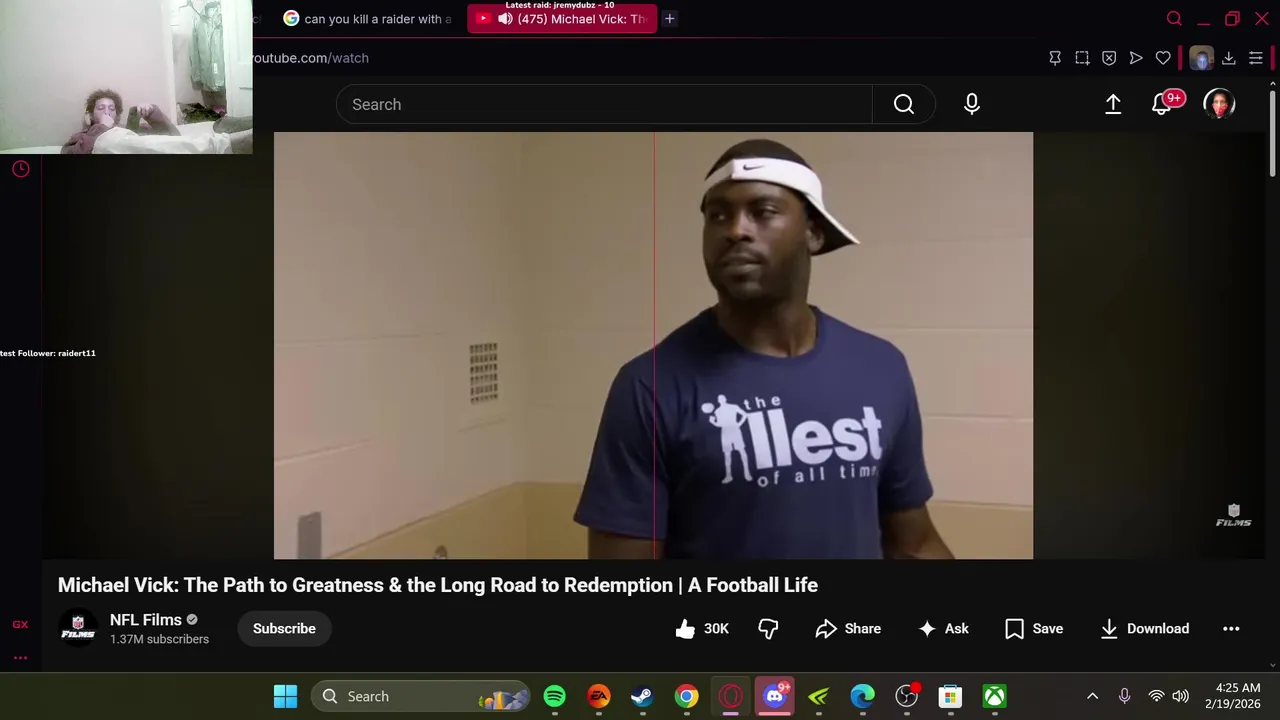Open History clock icon in sidebar
The width and height of the screenshot is (1280, 720).
click(x=20, y=169)
